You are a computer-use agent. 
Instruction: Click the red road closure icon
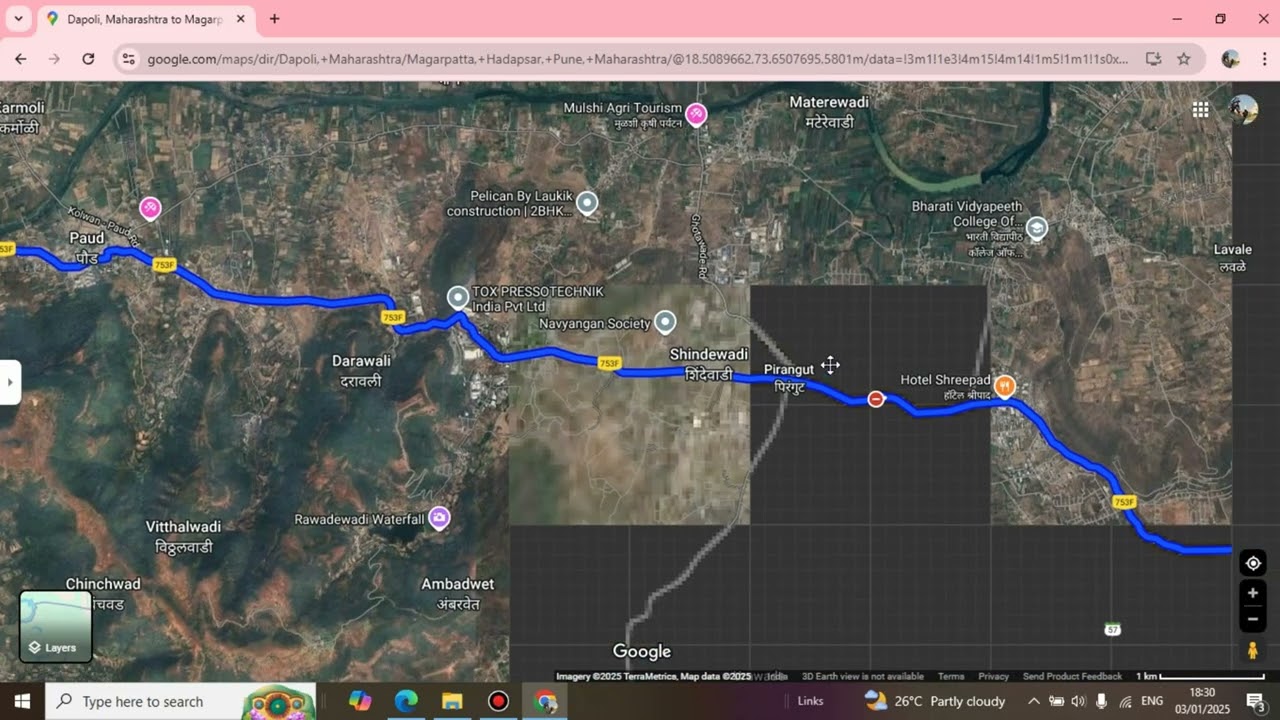(x=876, y=399)
